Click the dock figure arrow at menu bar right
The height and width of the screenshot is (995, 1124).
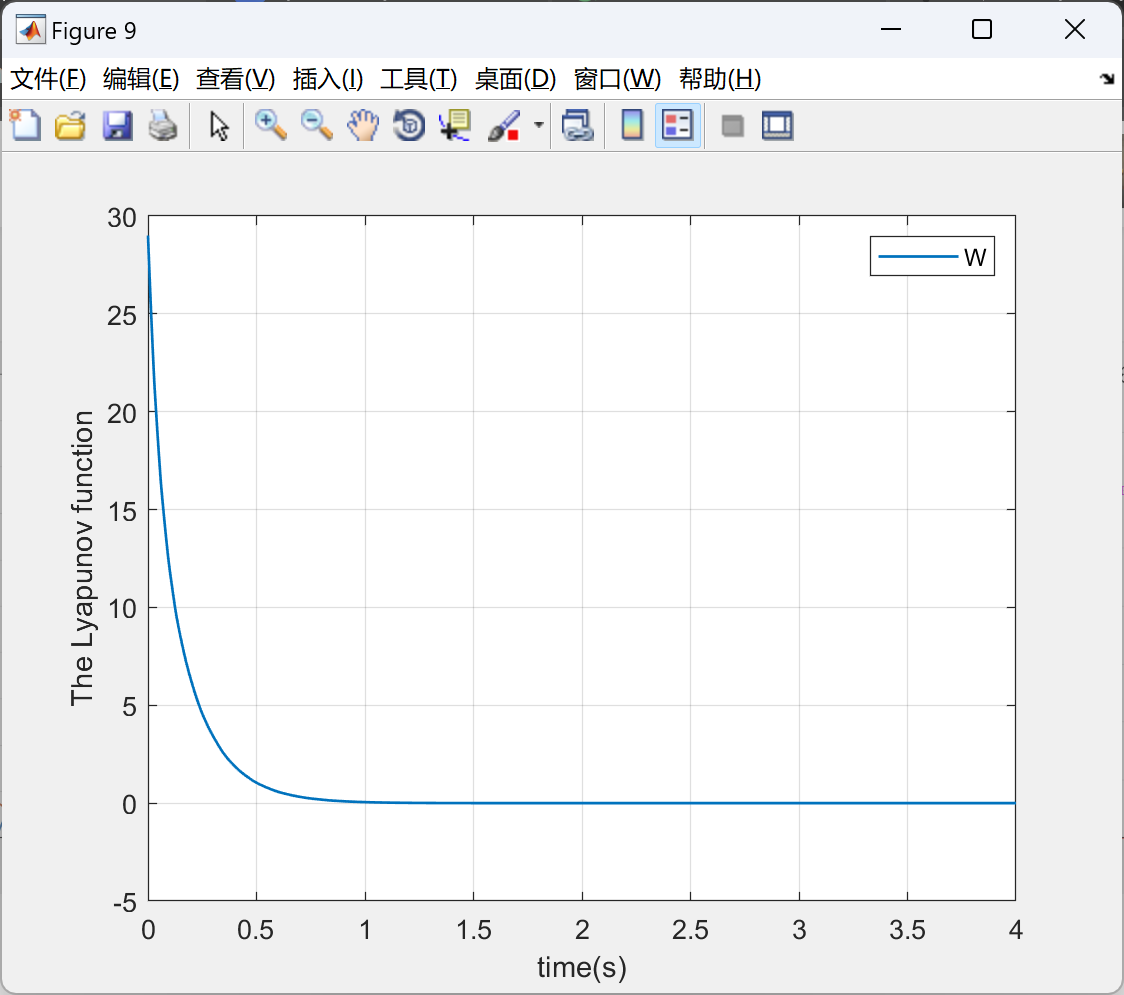1107,79
